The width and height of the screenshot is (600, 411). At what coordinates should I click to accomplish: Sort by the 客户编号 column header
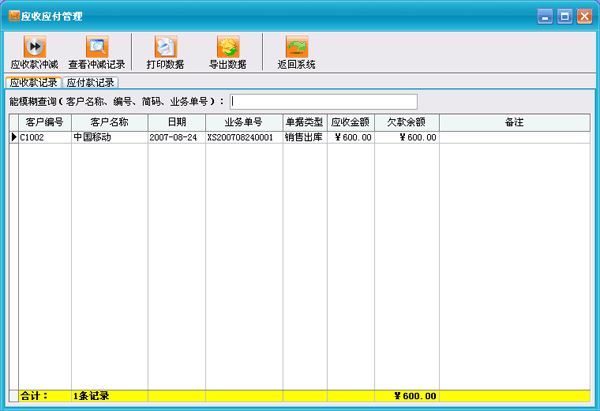click(x=45, y=122)
